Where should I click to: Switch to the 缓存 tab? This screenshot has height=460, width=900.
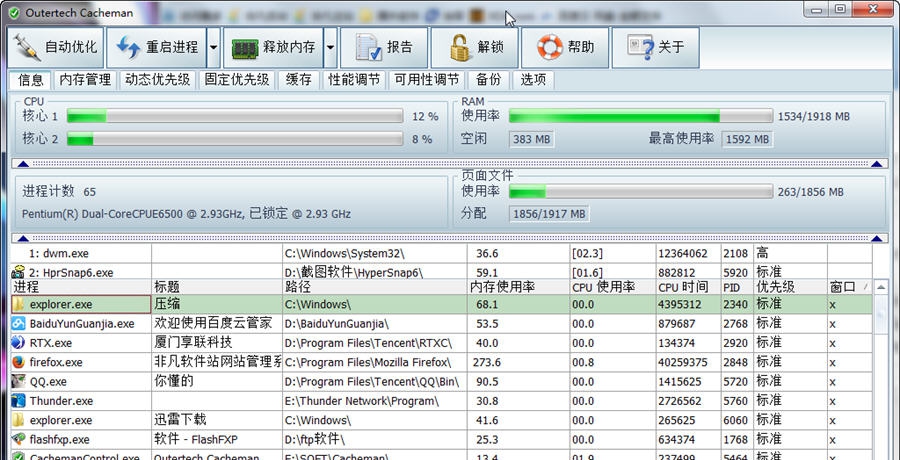[298, 80]
